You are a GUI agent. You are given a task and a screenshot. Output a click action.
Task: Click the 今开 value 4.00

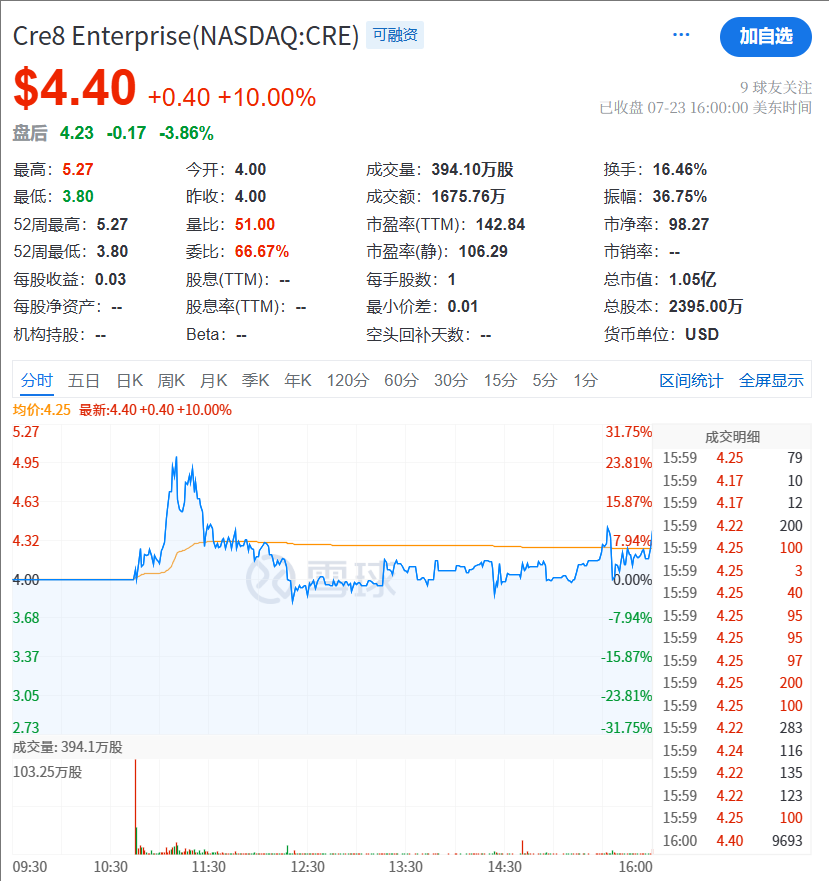click(x=250, y=169)
